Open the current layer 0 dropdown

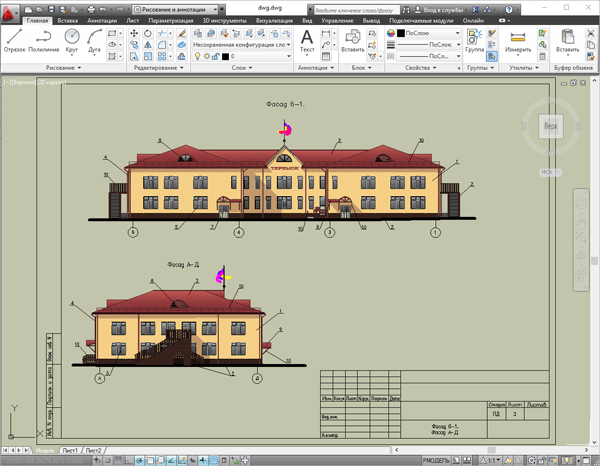click(241, 57)
